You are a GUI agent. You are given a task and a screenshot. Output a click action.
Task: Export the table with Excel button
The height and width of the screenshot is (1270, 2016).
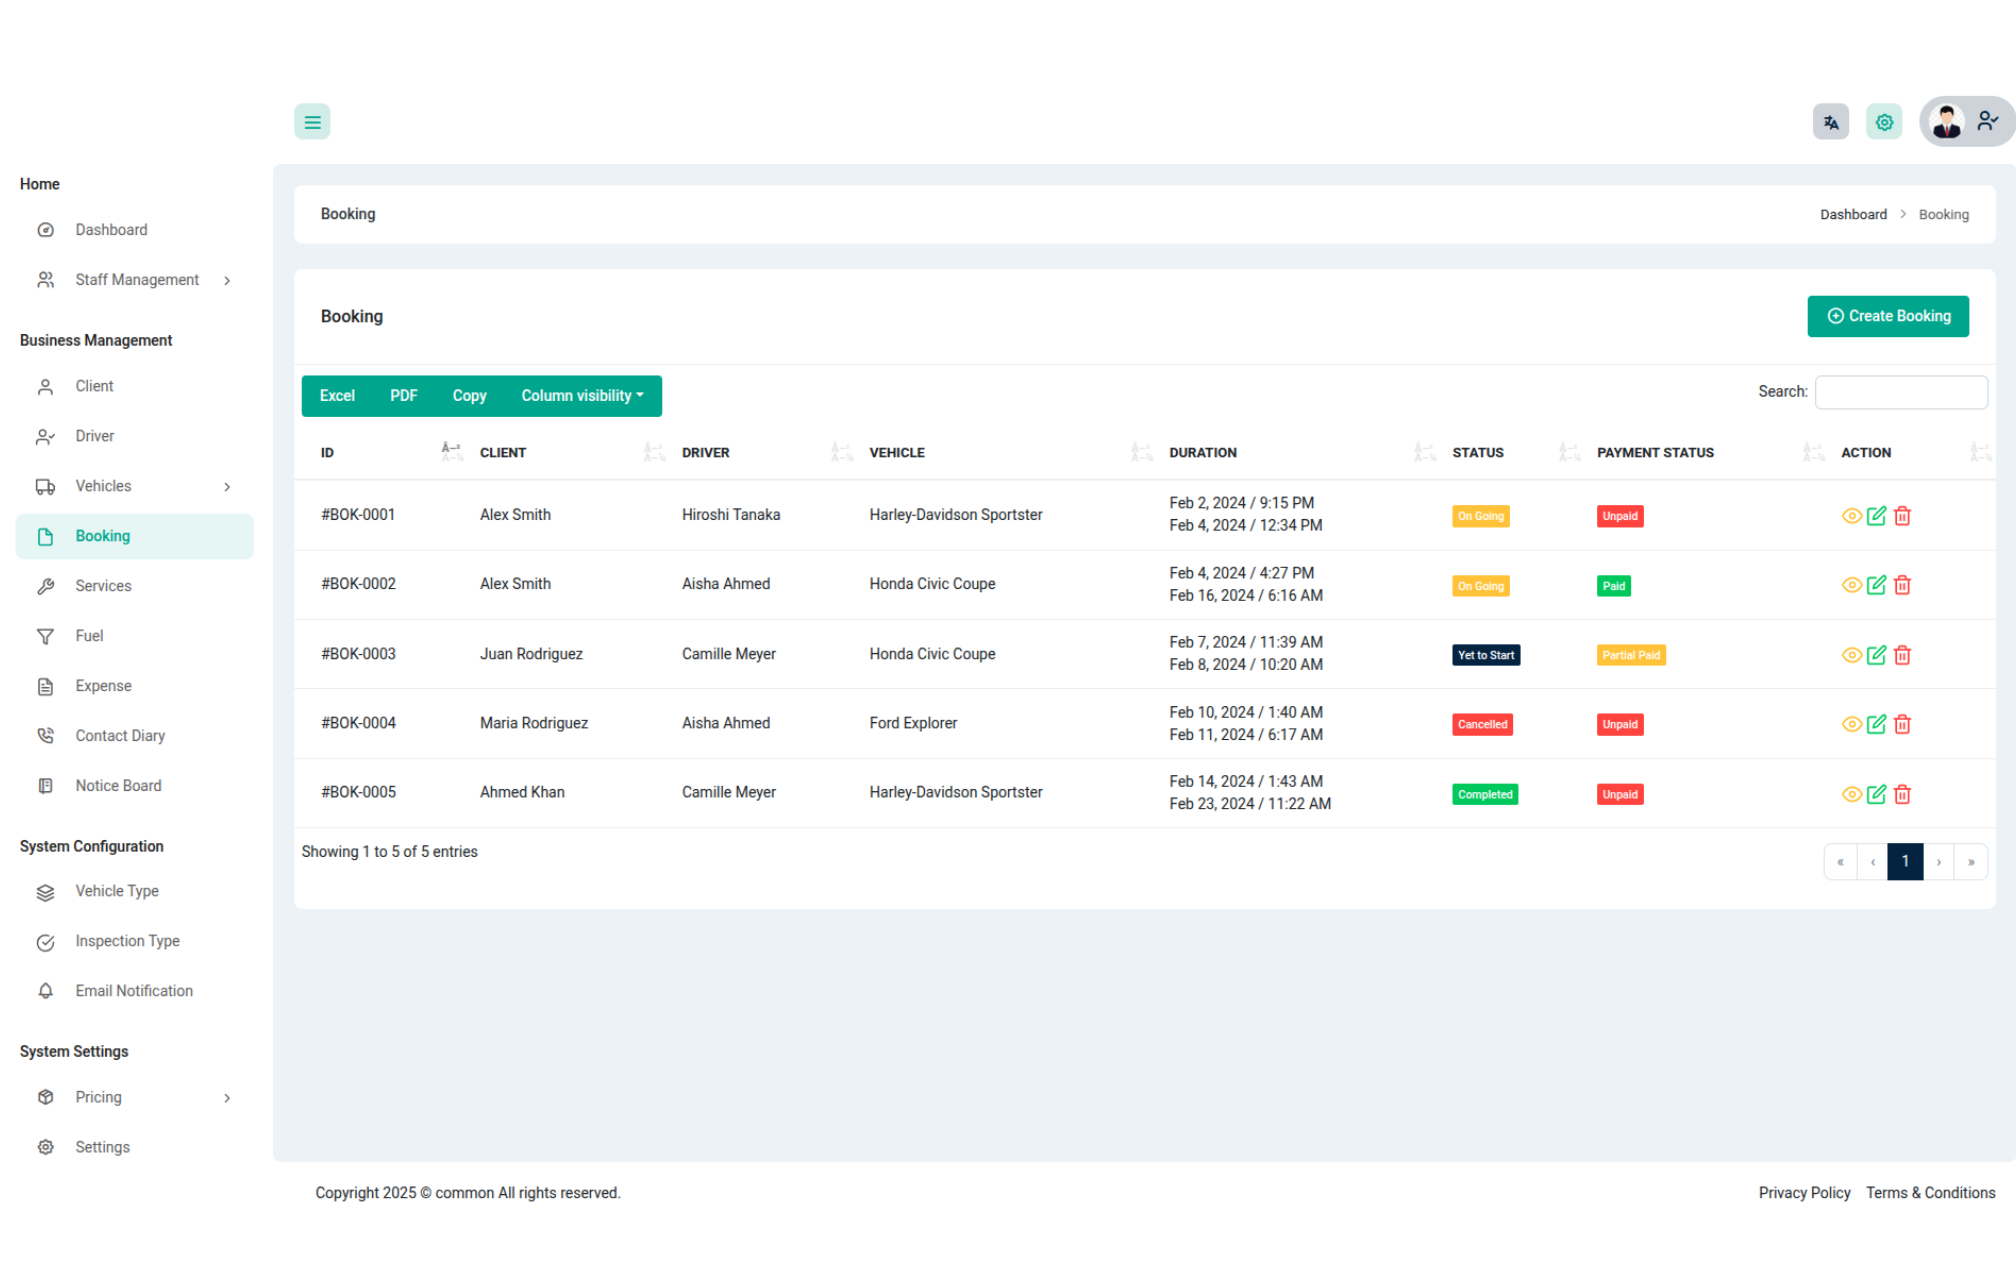pyautogui.click(x=337, y=396)
